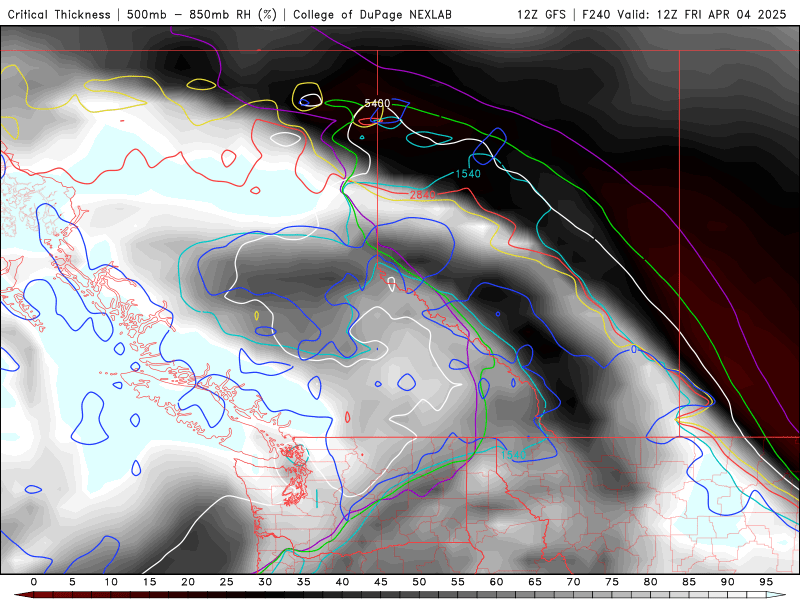800x600 pixels.
Task: Select the colorbar tick label '20'
Action: click(x=188, y=582)
